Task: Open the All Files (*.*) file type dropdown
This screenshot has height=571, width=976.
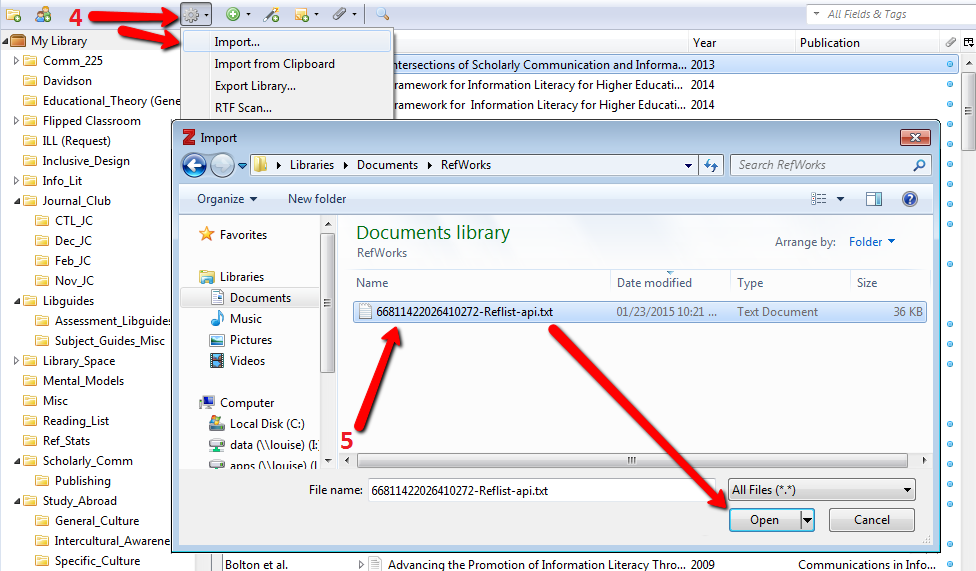Action: 821,490
